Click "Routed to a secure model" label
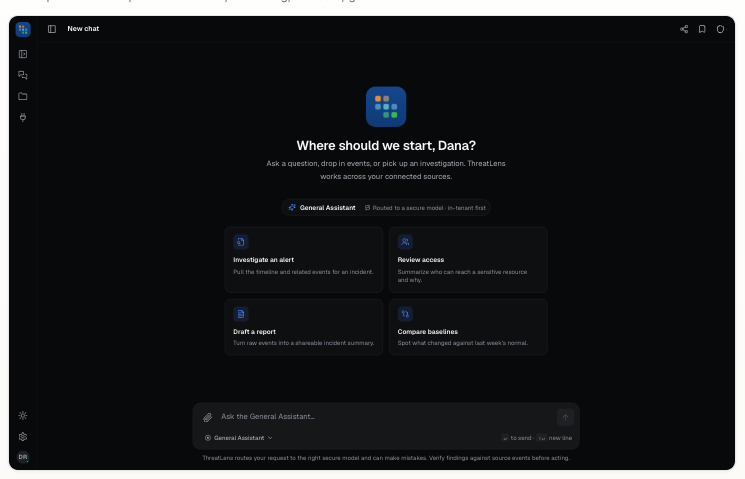Viewport: 745px width, 479px height. pyautogui.click(x=425, y=208)
